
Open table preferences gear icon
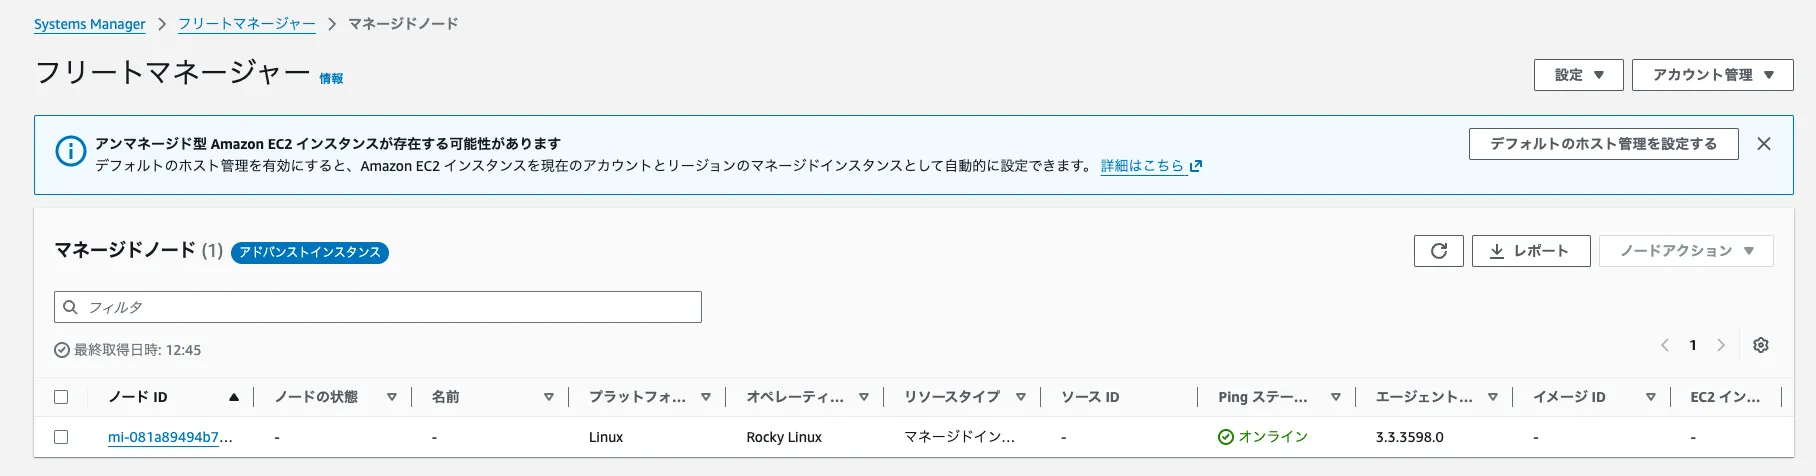point(1761,345)
